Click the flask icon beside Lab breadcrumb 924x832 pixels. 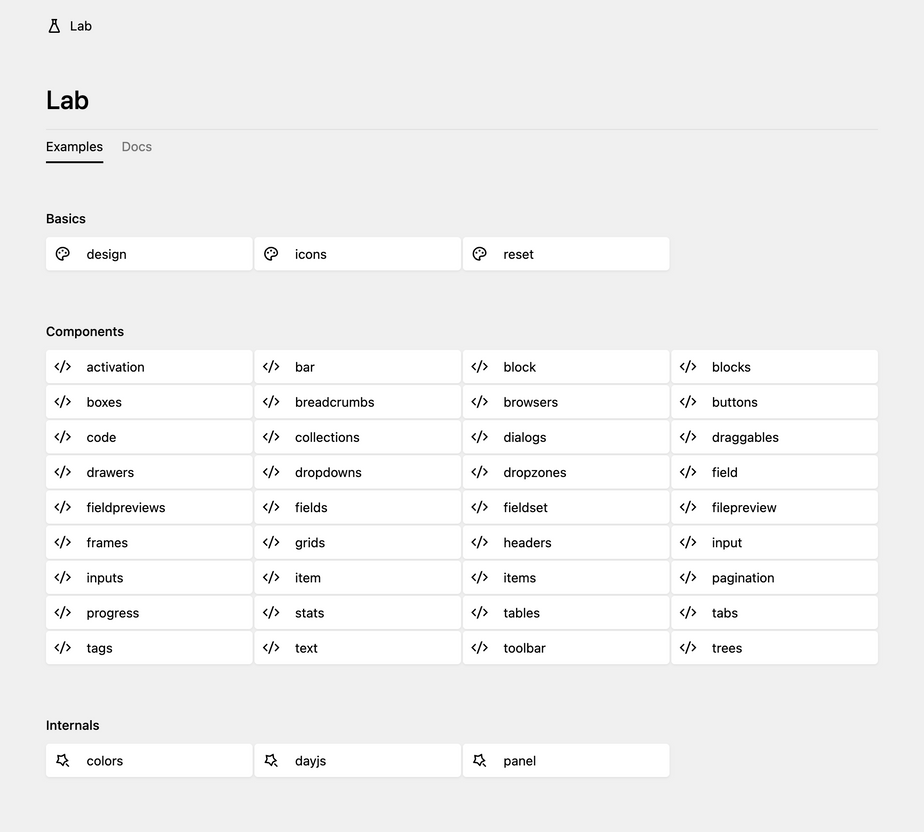pyautogui.click(x=54, y=26)
